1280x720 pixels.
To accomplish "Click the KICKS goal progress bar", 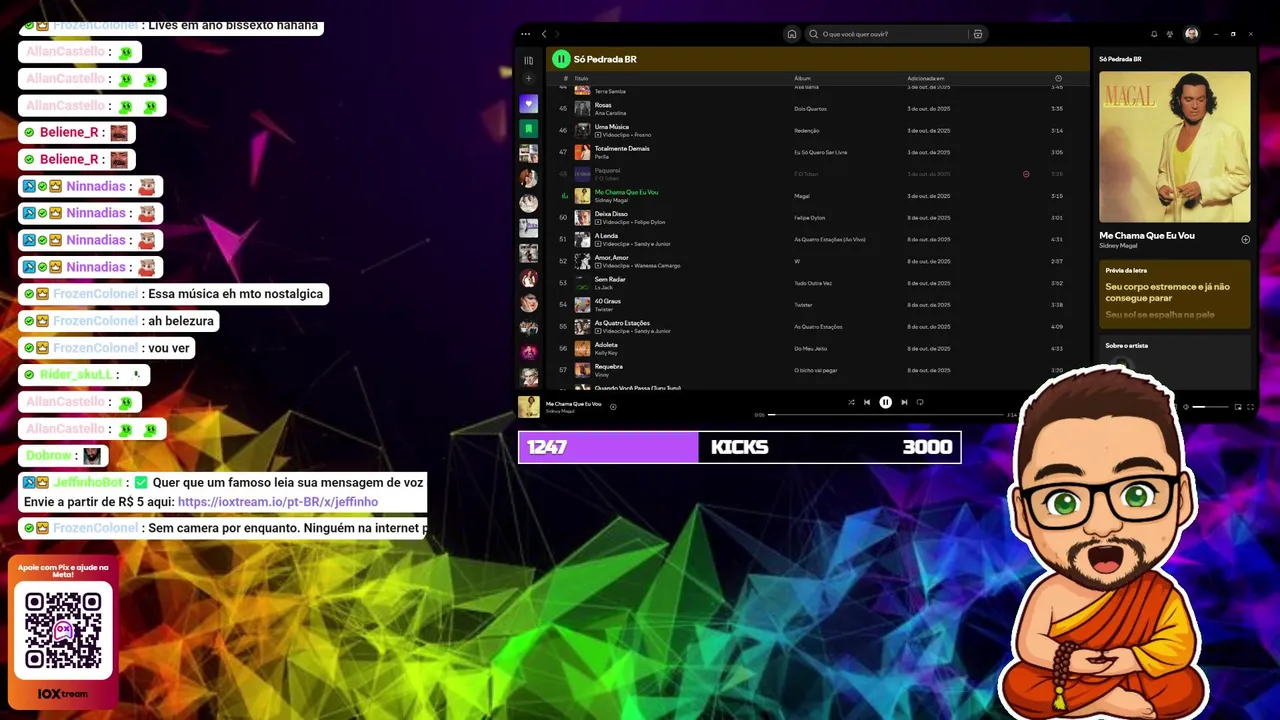I will (x=740, y=447).
